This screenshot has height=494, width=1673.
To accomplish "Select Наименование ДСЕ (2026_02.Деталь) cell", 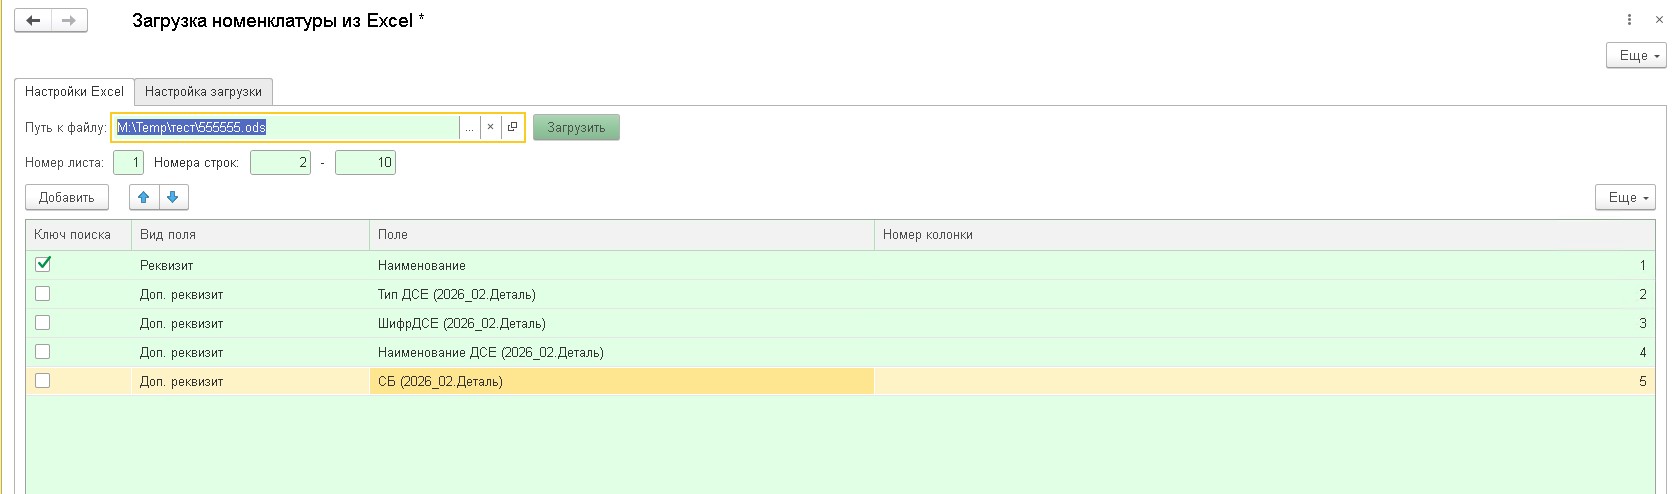I will pos(622,352).
